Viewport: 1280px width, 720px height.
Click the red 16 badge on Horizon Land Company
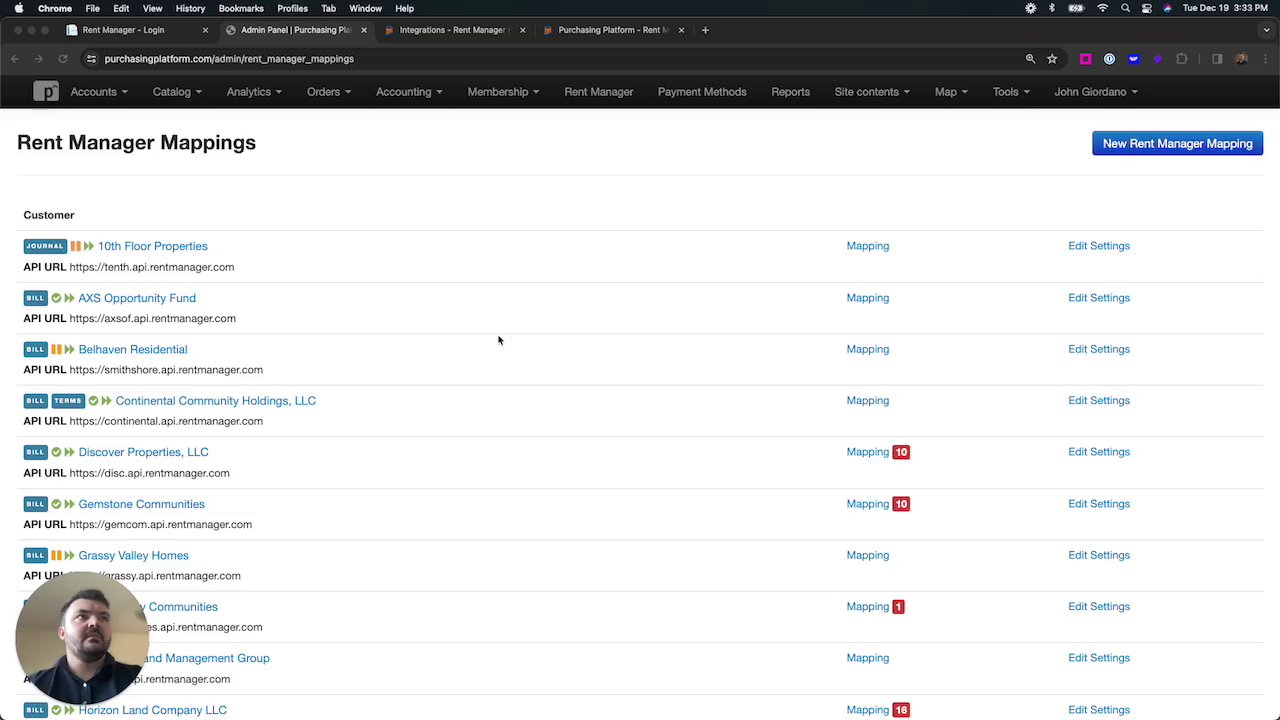tap(901, 710)
